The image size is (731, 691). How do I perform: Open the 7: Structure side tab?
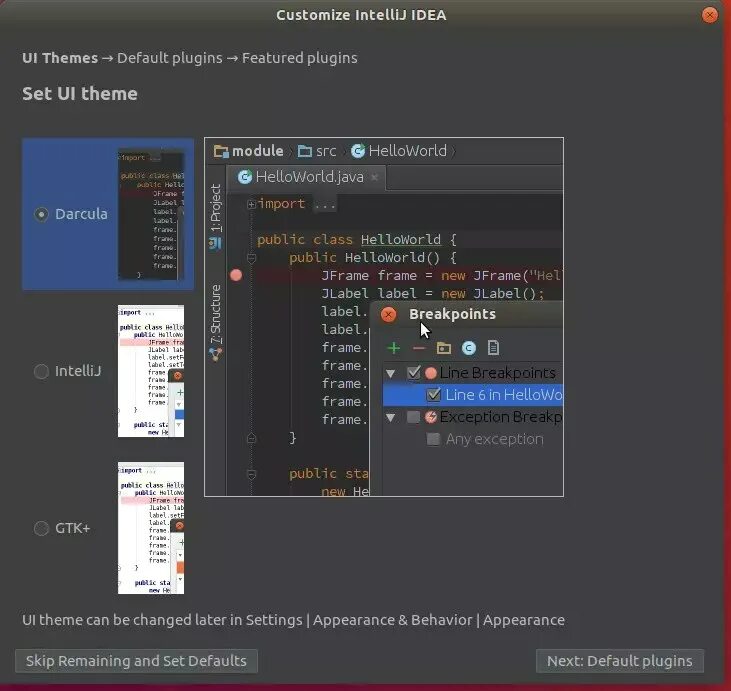tap(215, 313)
